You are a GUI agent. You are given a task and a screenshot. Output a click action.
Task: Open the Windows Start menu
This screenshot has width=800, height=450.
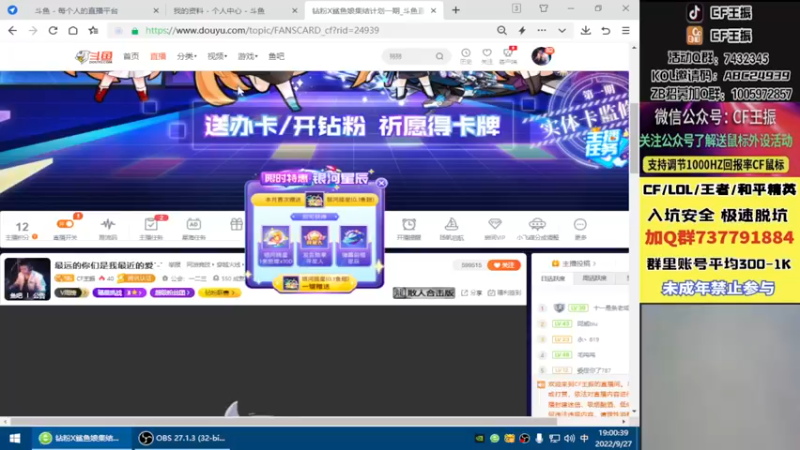[x=15, y=438]
